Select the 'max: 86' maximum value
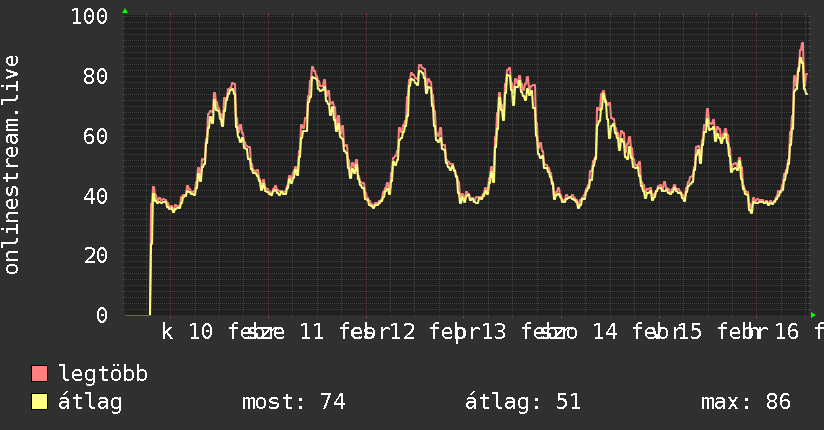Screen dimensions: 824x430 coord(746,402)
